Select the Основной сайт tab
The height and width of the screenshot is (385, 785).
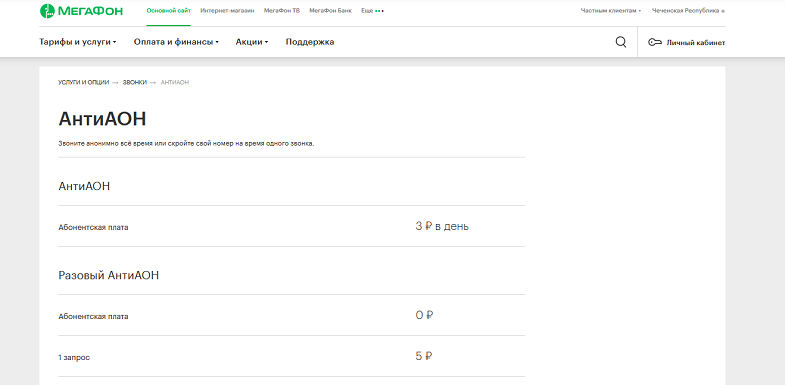coord(168,11)
